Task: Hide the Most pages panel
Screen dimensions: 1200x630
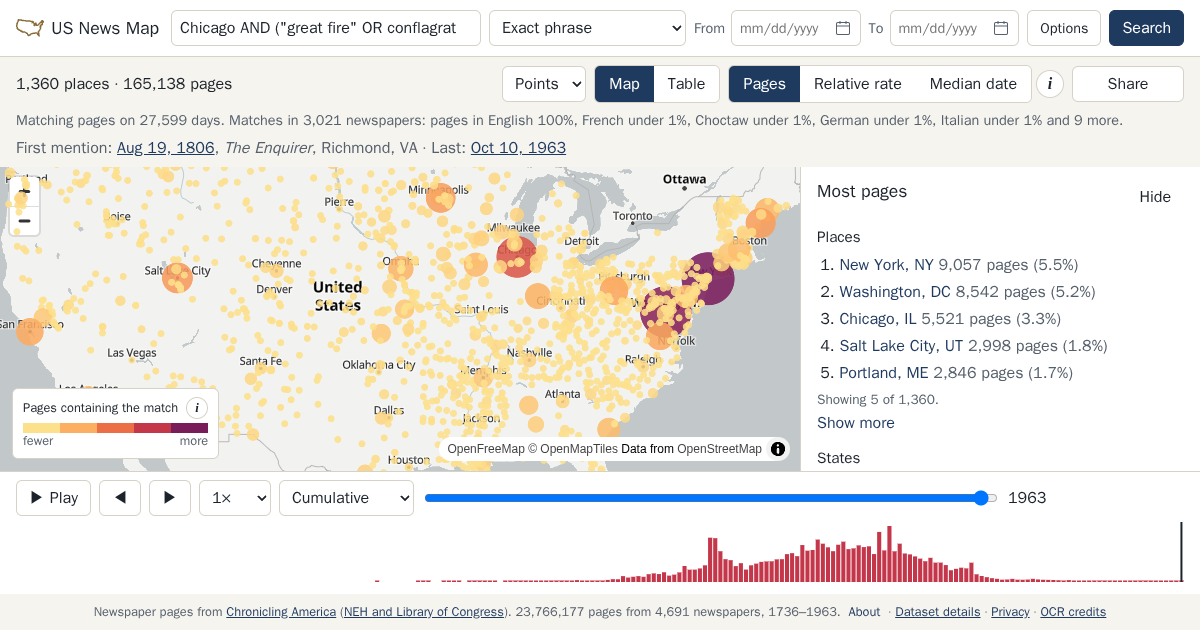Action: coord(1155,197)
